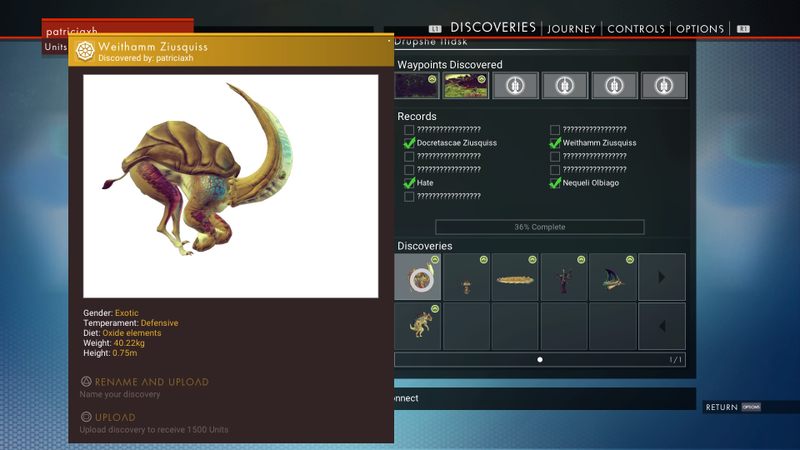Tick the unknown record checkbox directly below Hate
This screenshot has height=450, width=800.
409,196
